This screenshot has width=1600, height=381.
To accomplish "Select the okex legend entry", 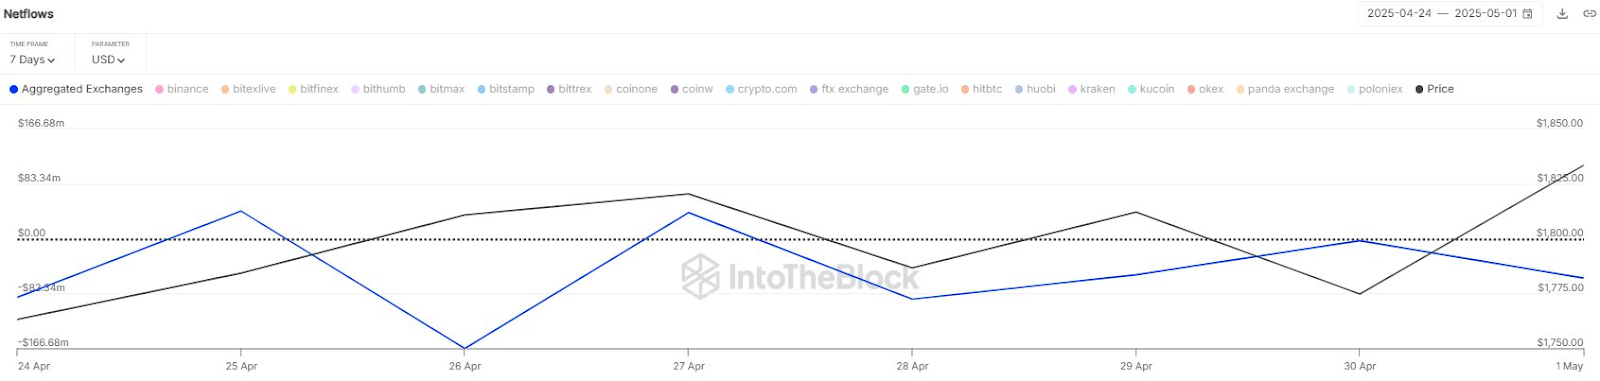I will coord(1205,89).
